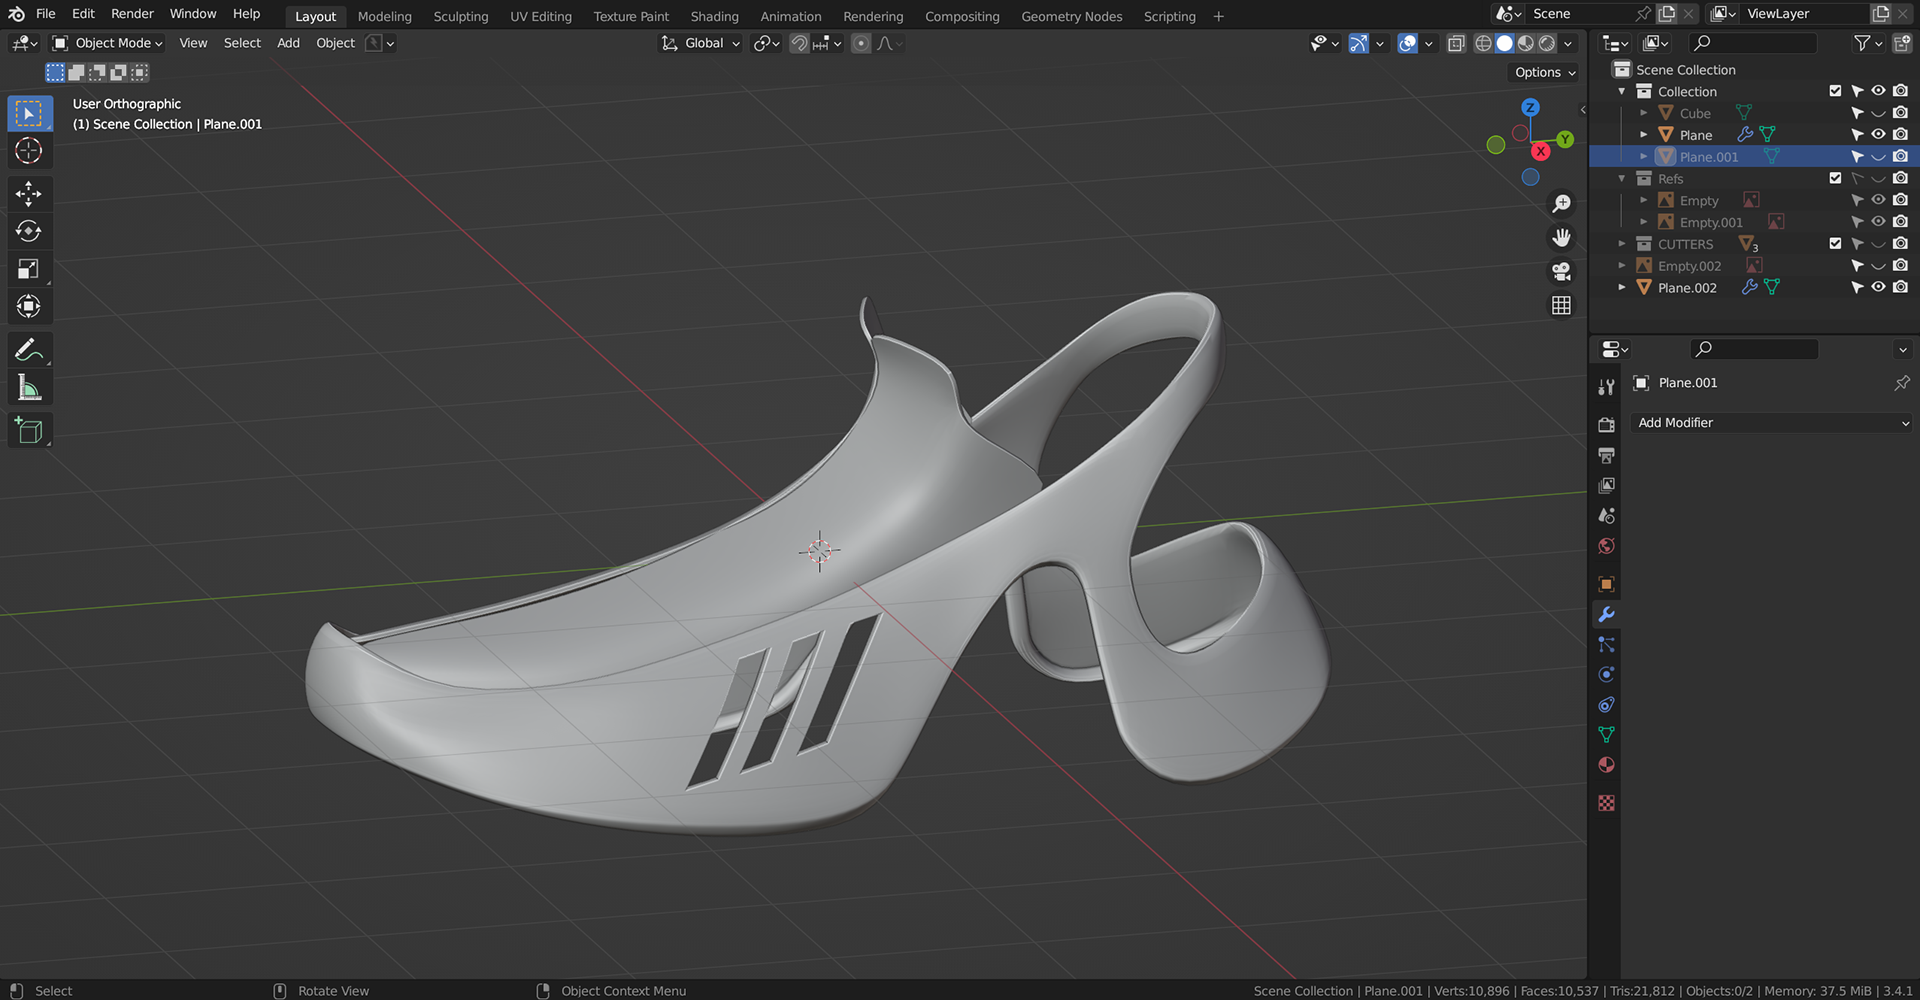Open the Tool properties tab
Screen dimensions: 1920x1000
click(1606, 387)
